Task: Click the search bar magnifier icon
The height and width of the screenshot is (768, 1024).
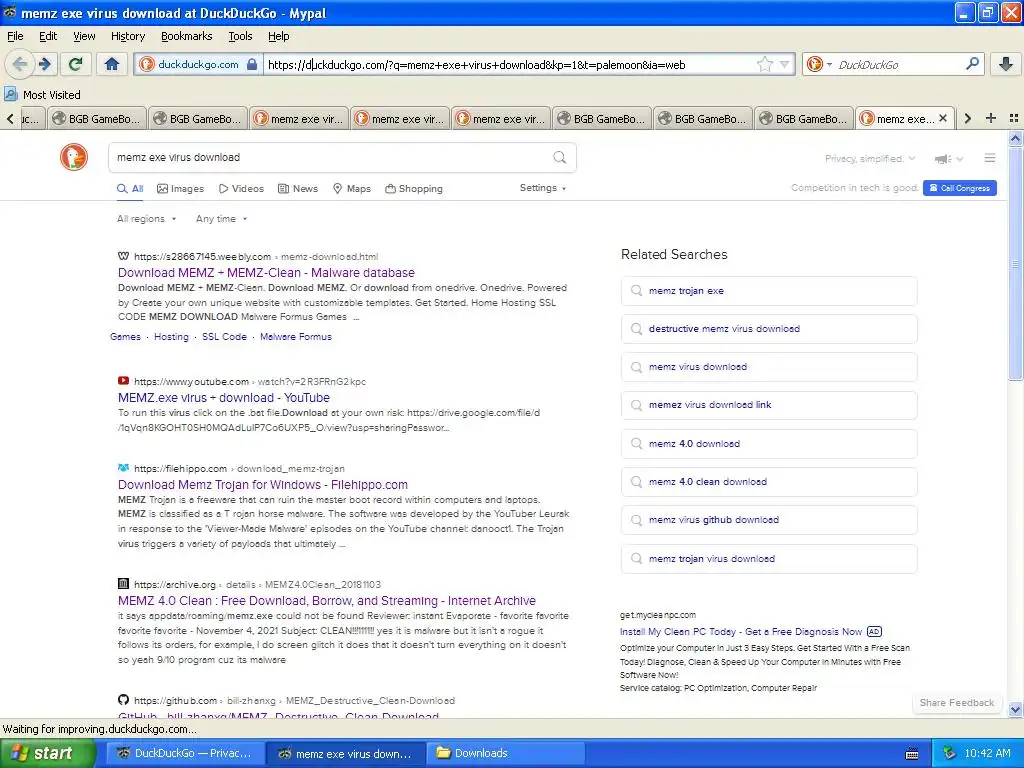Action: [972, 64]
